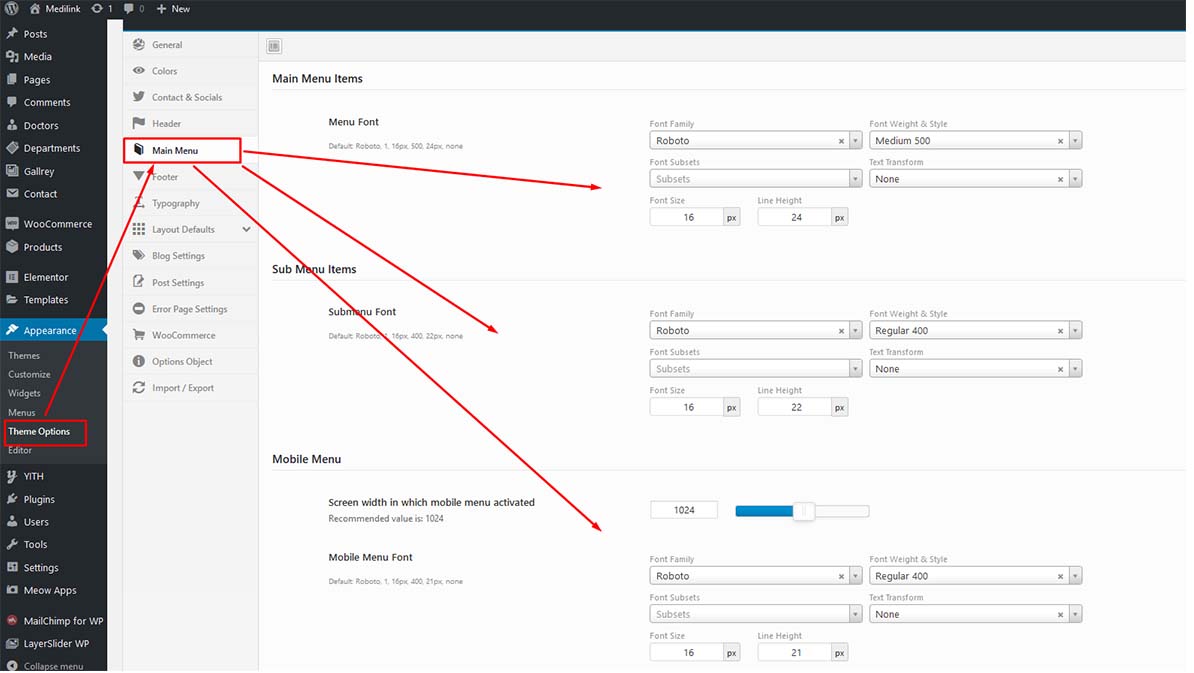Open Menu Font Text Transform dropdown
Viewport: 1194px width, 673px height.
pos(975,179)
